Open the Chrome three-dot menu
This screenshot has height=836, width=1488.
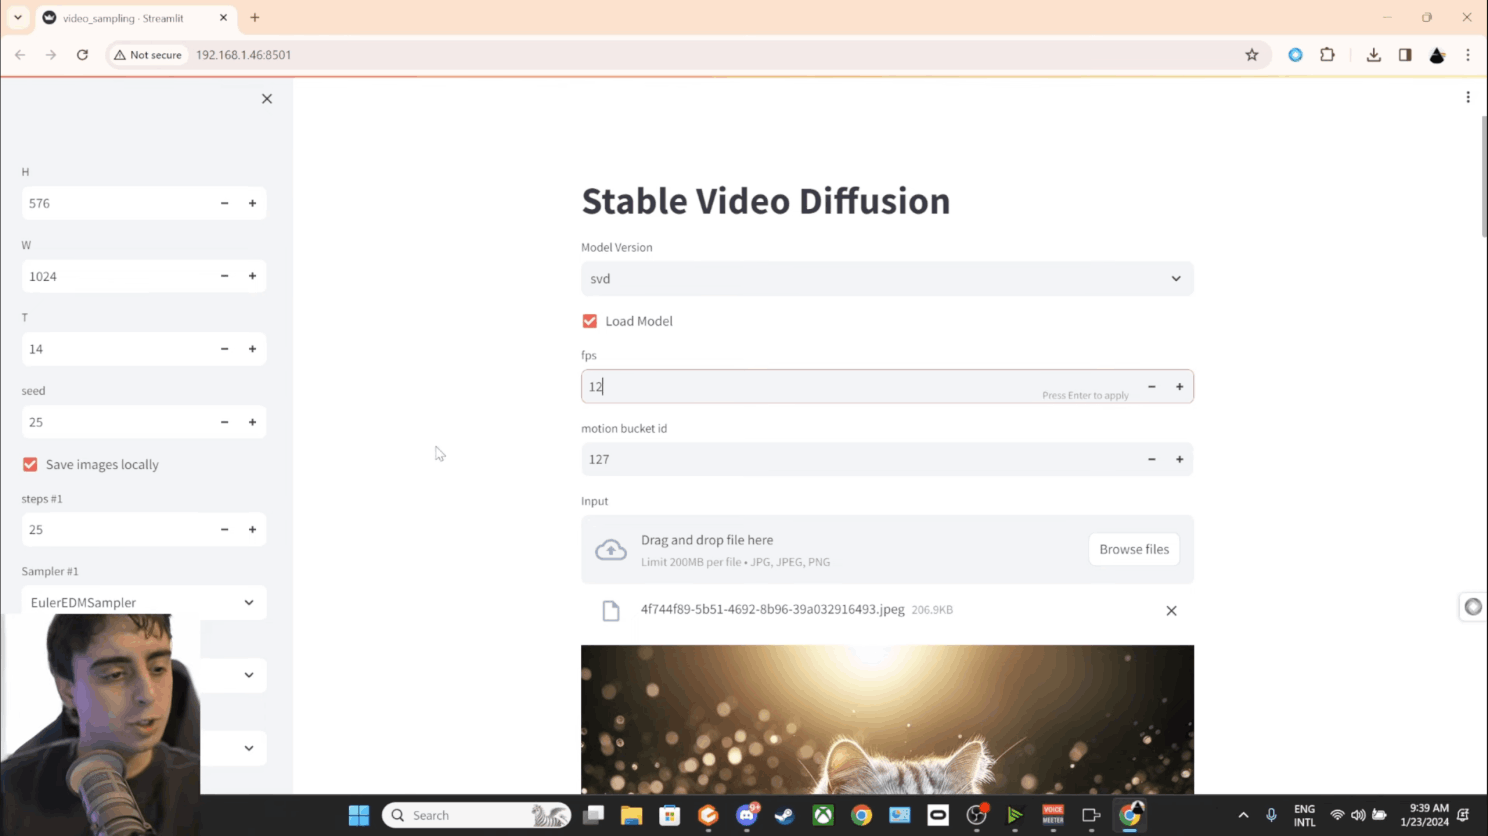[x=1468, y=55]
